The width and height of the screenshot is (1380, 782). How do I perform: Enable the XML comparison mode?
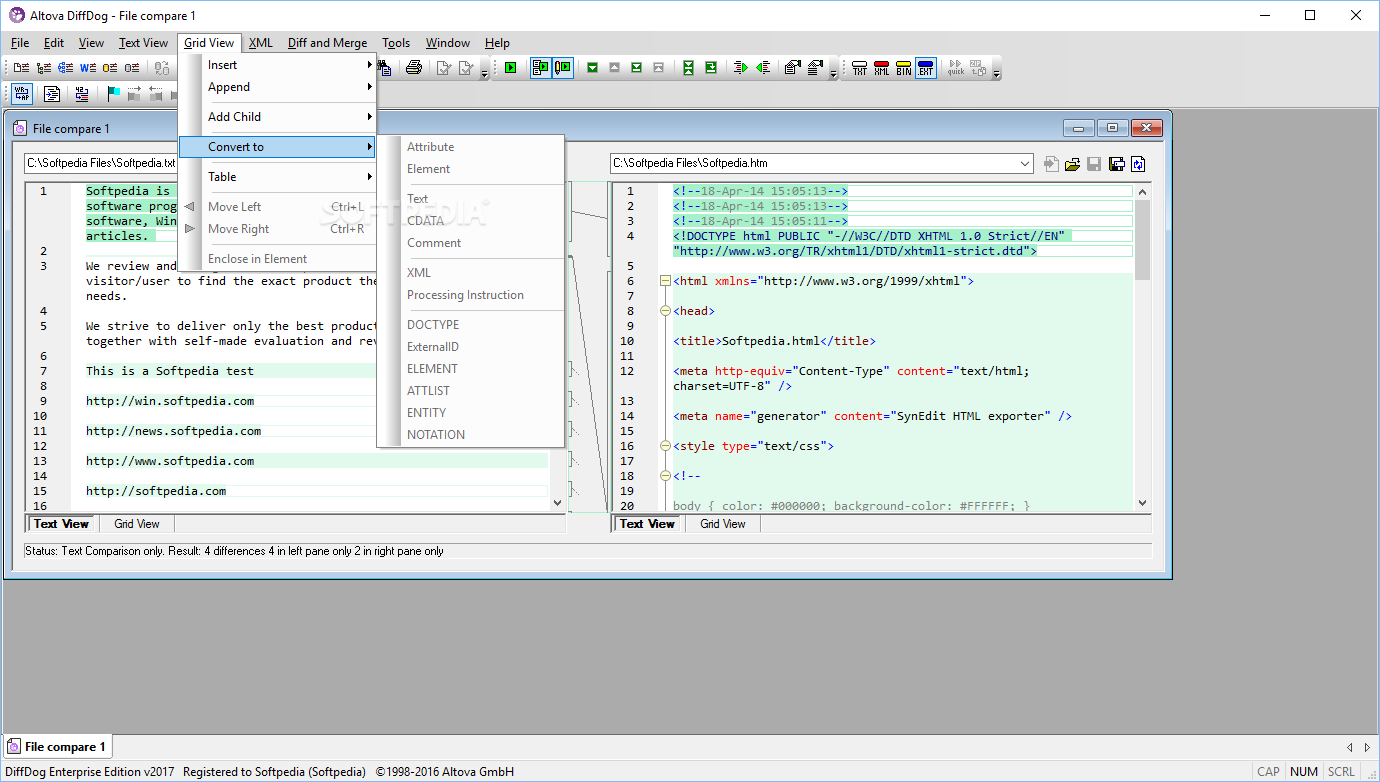point(882,68)
